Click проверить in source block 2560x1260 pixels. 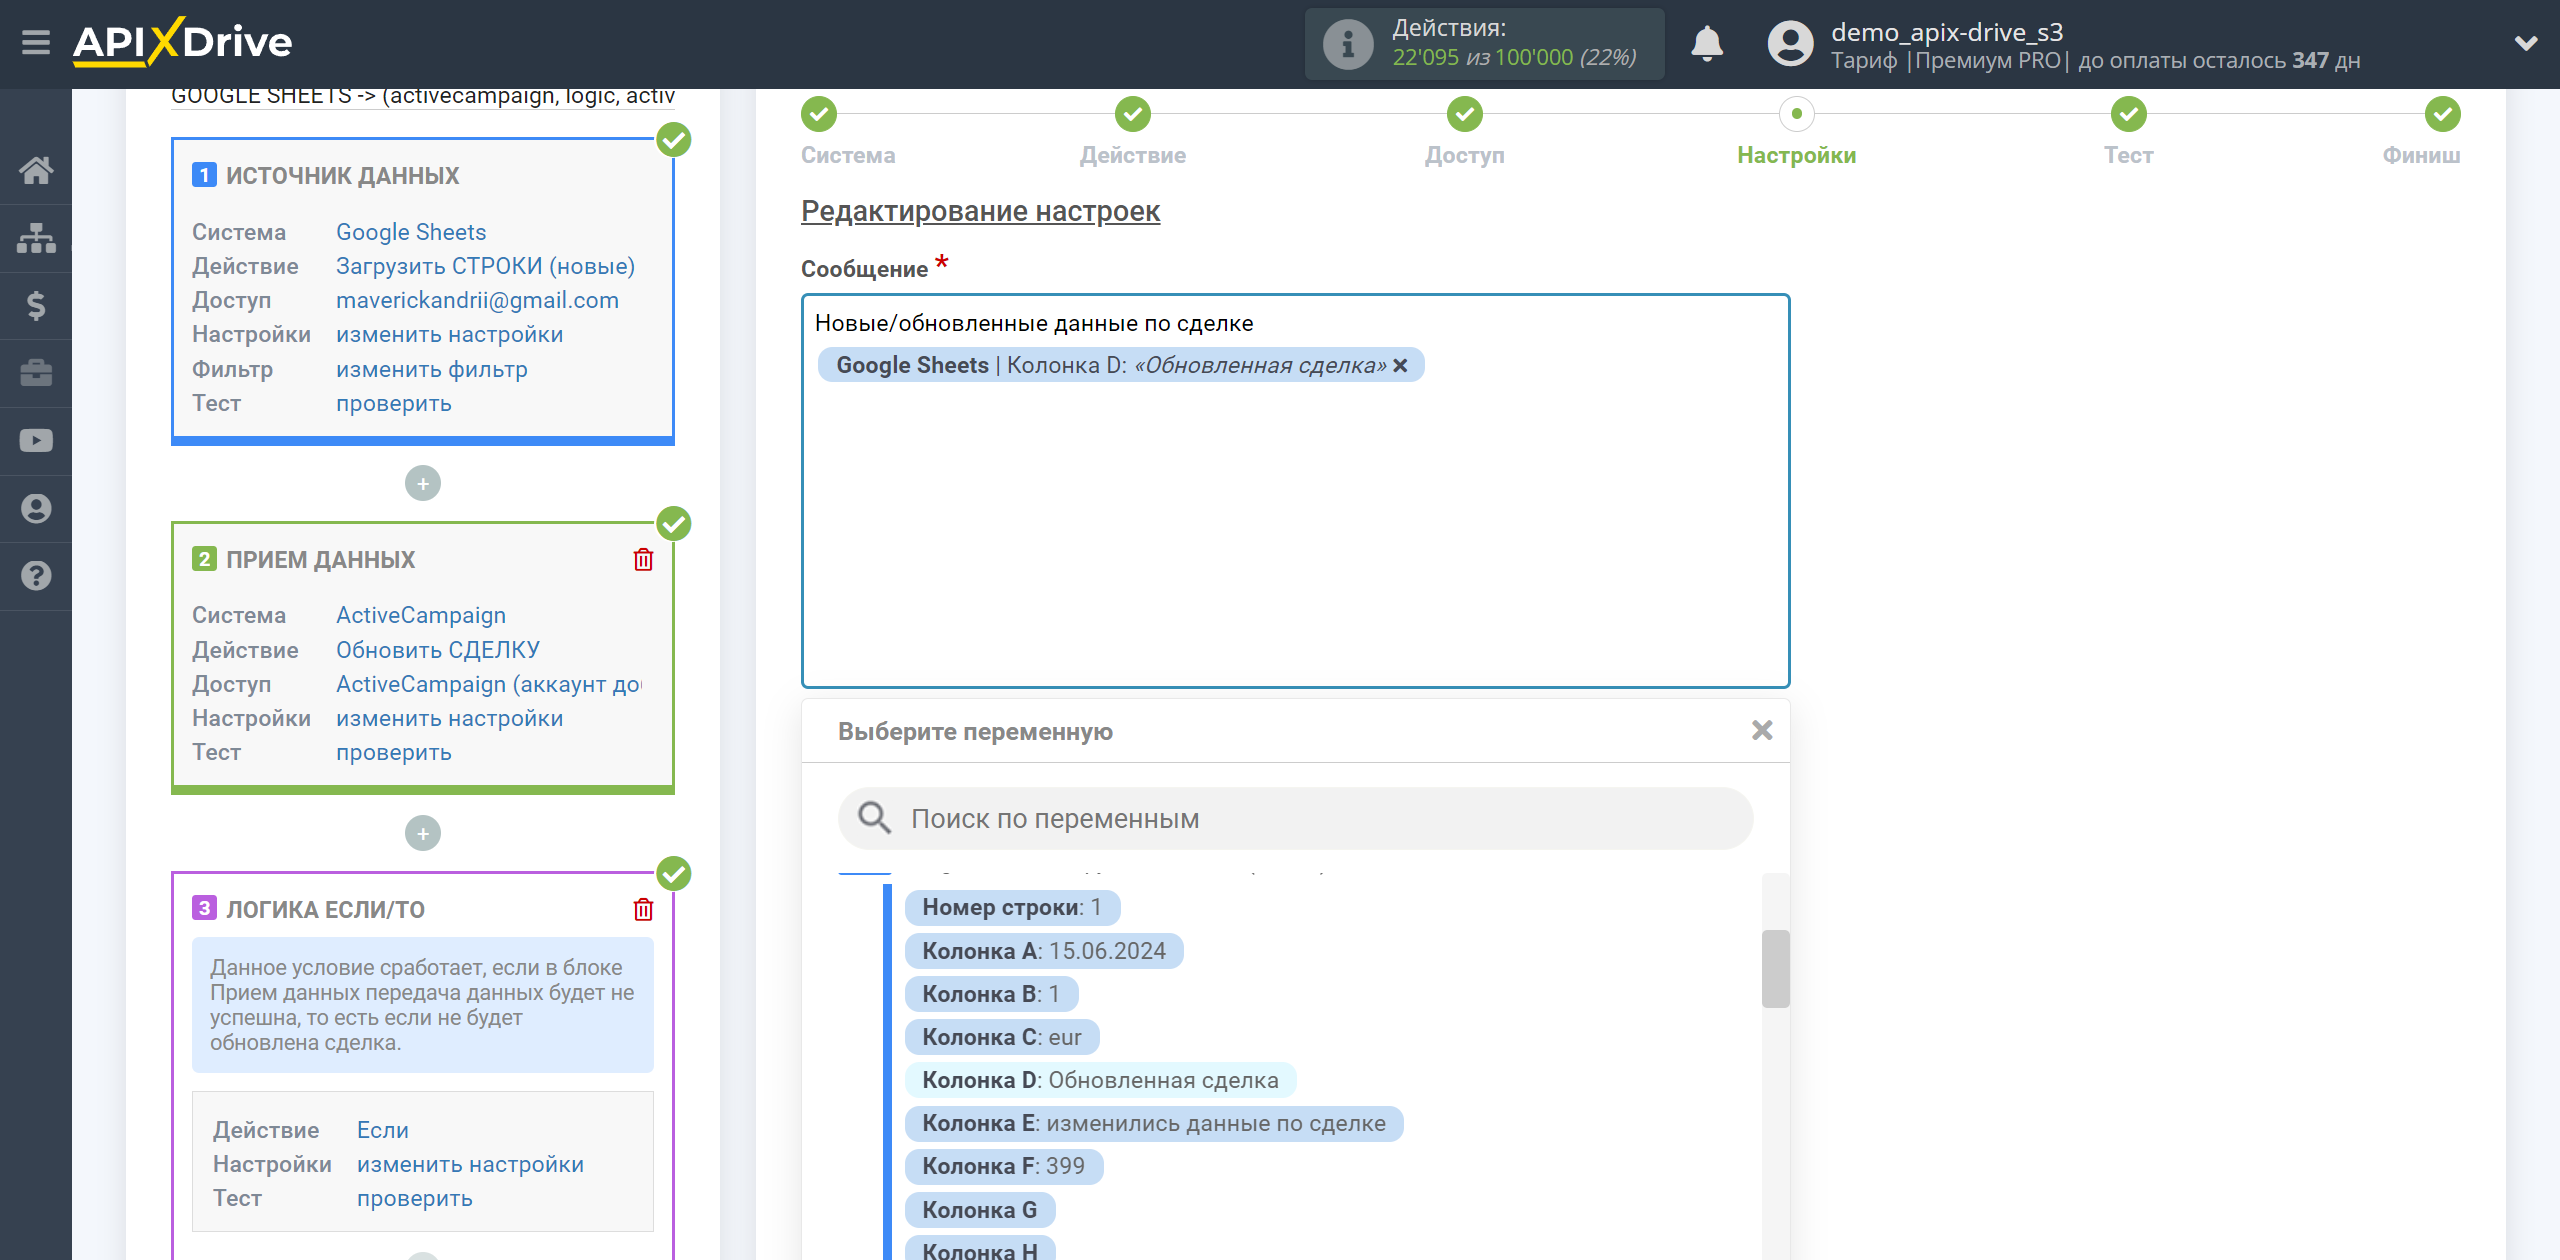tap(393, 403)
